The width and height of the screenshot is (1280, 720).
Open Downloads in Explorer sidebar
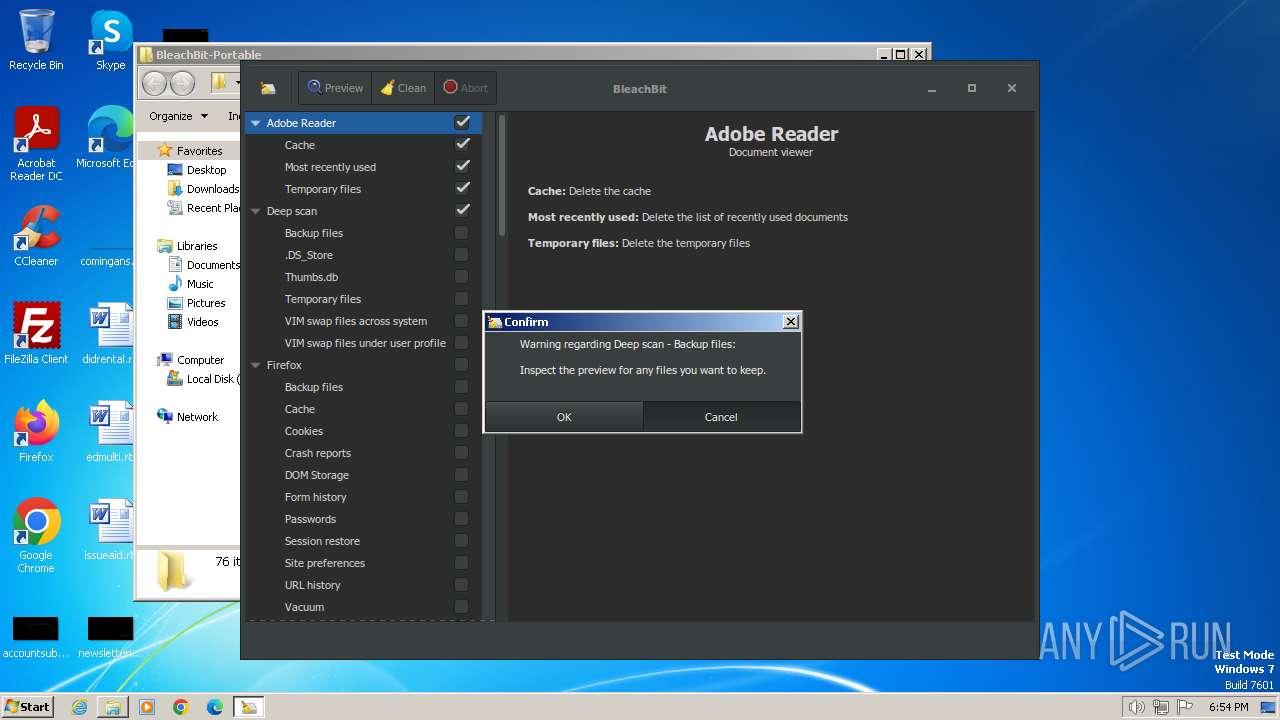coord(204,189)
